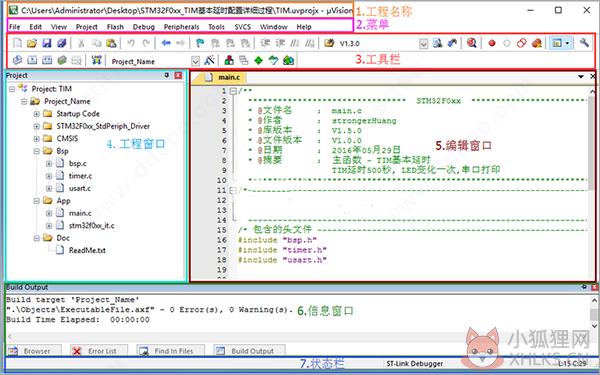Expand the Startup Code folder
The image size is (600, 375).
coord(36,114)
